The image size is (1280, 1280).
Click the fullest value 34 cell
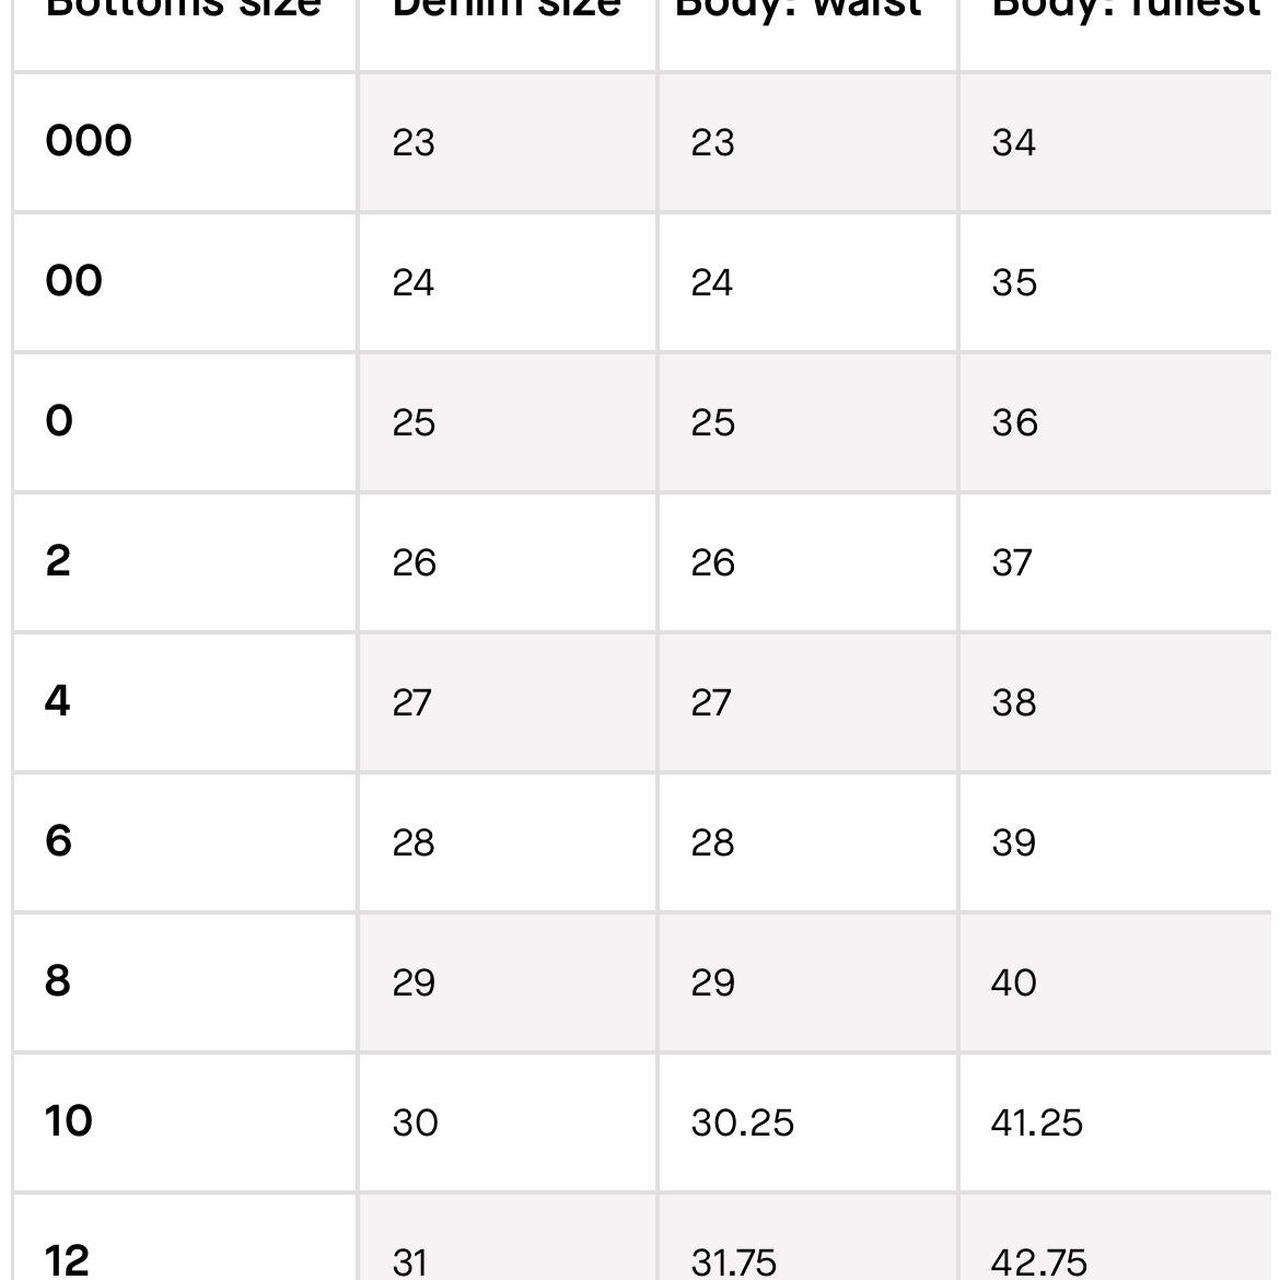pos(1115,142)
